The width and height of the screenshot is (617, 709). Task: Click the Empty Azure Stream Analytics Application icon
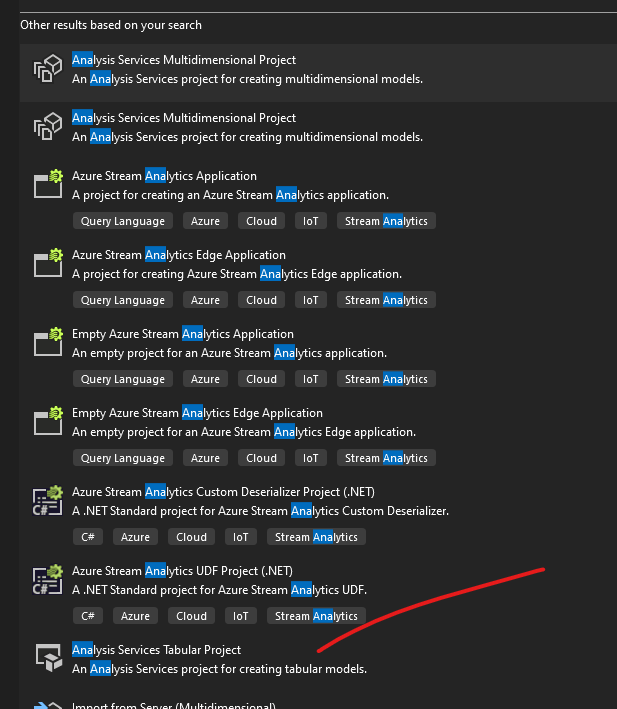tap(48, 342)
